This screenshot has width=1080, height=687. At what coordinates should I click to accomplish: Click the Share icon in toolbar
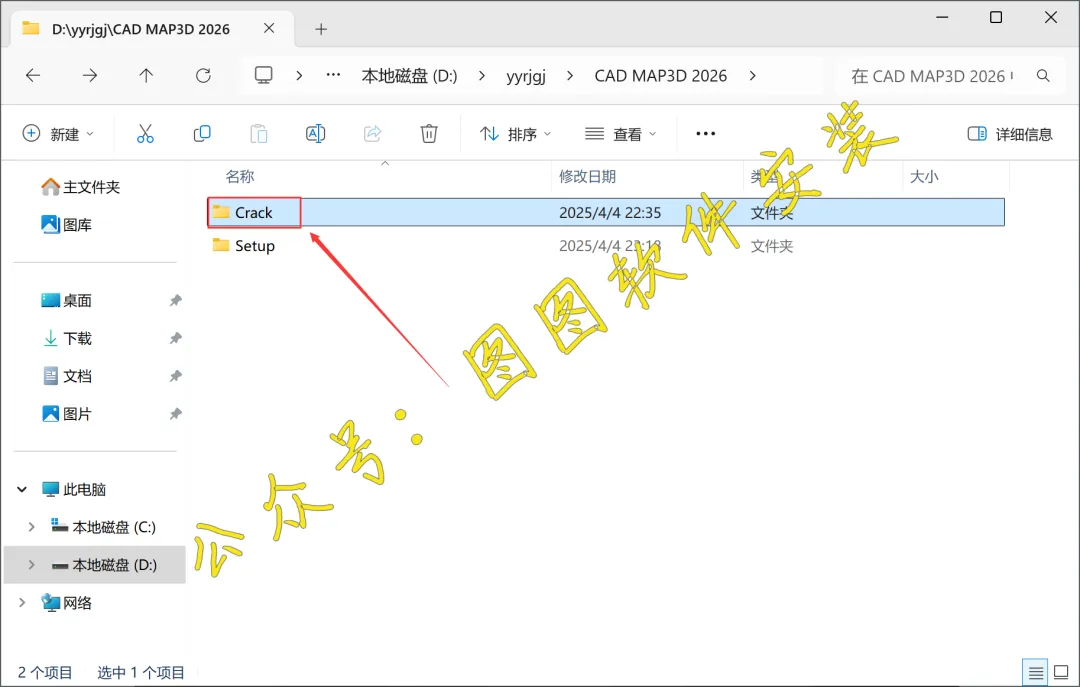click(x=372, y=134)
